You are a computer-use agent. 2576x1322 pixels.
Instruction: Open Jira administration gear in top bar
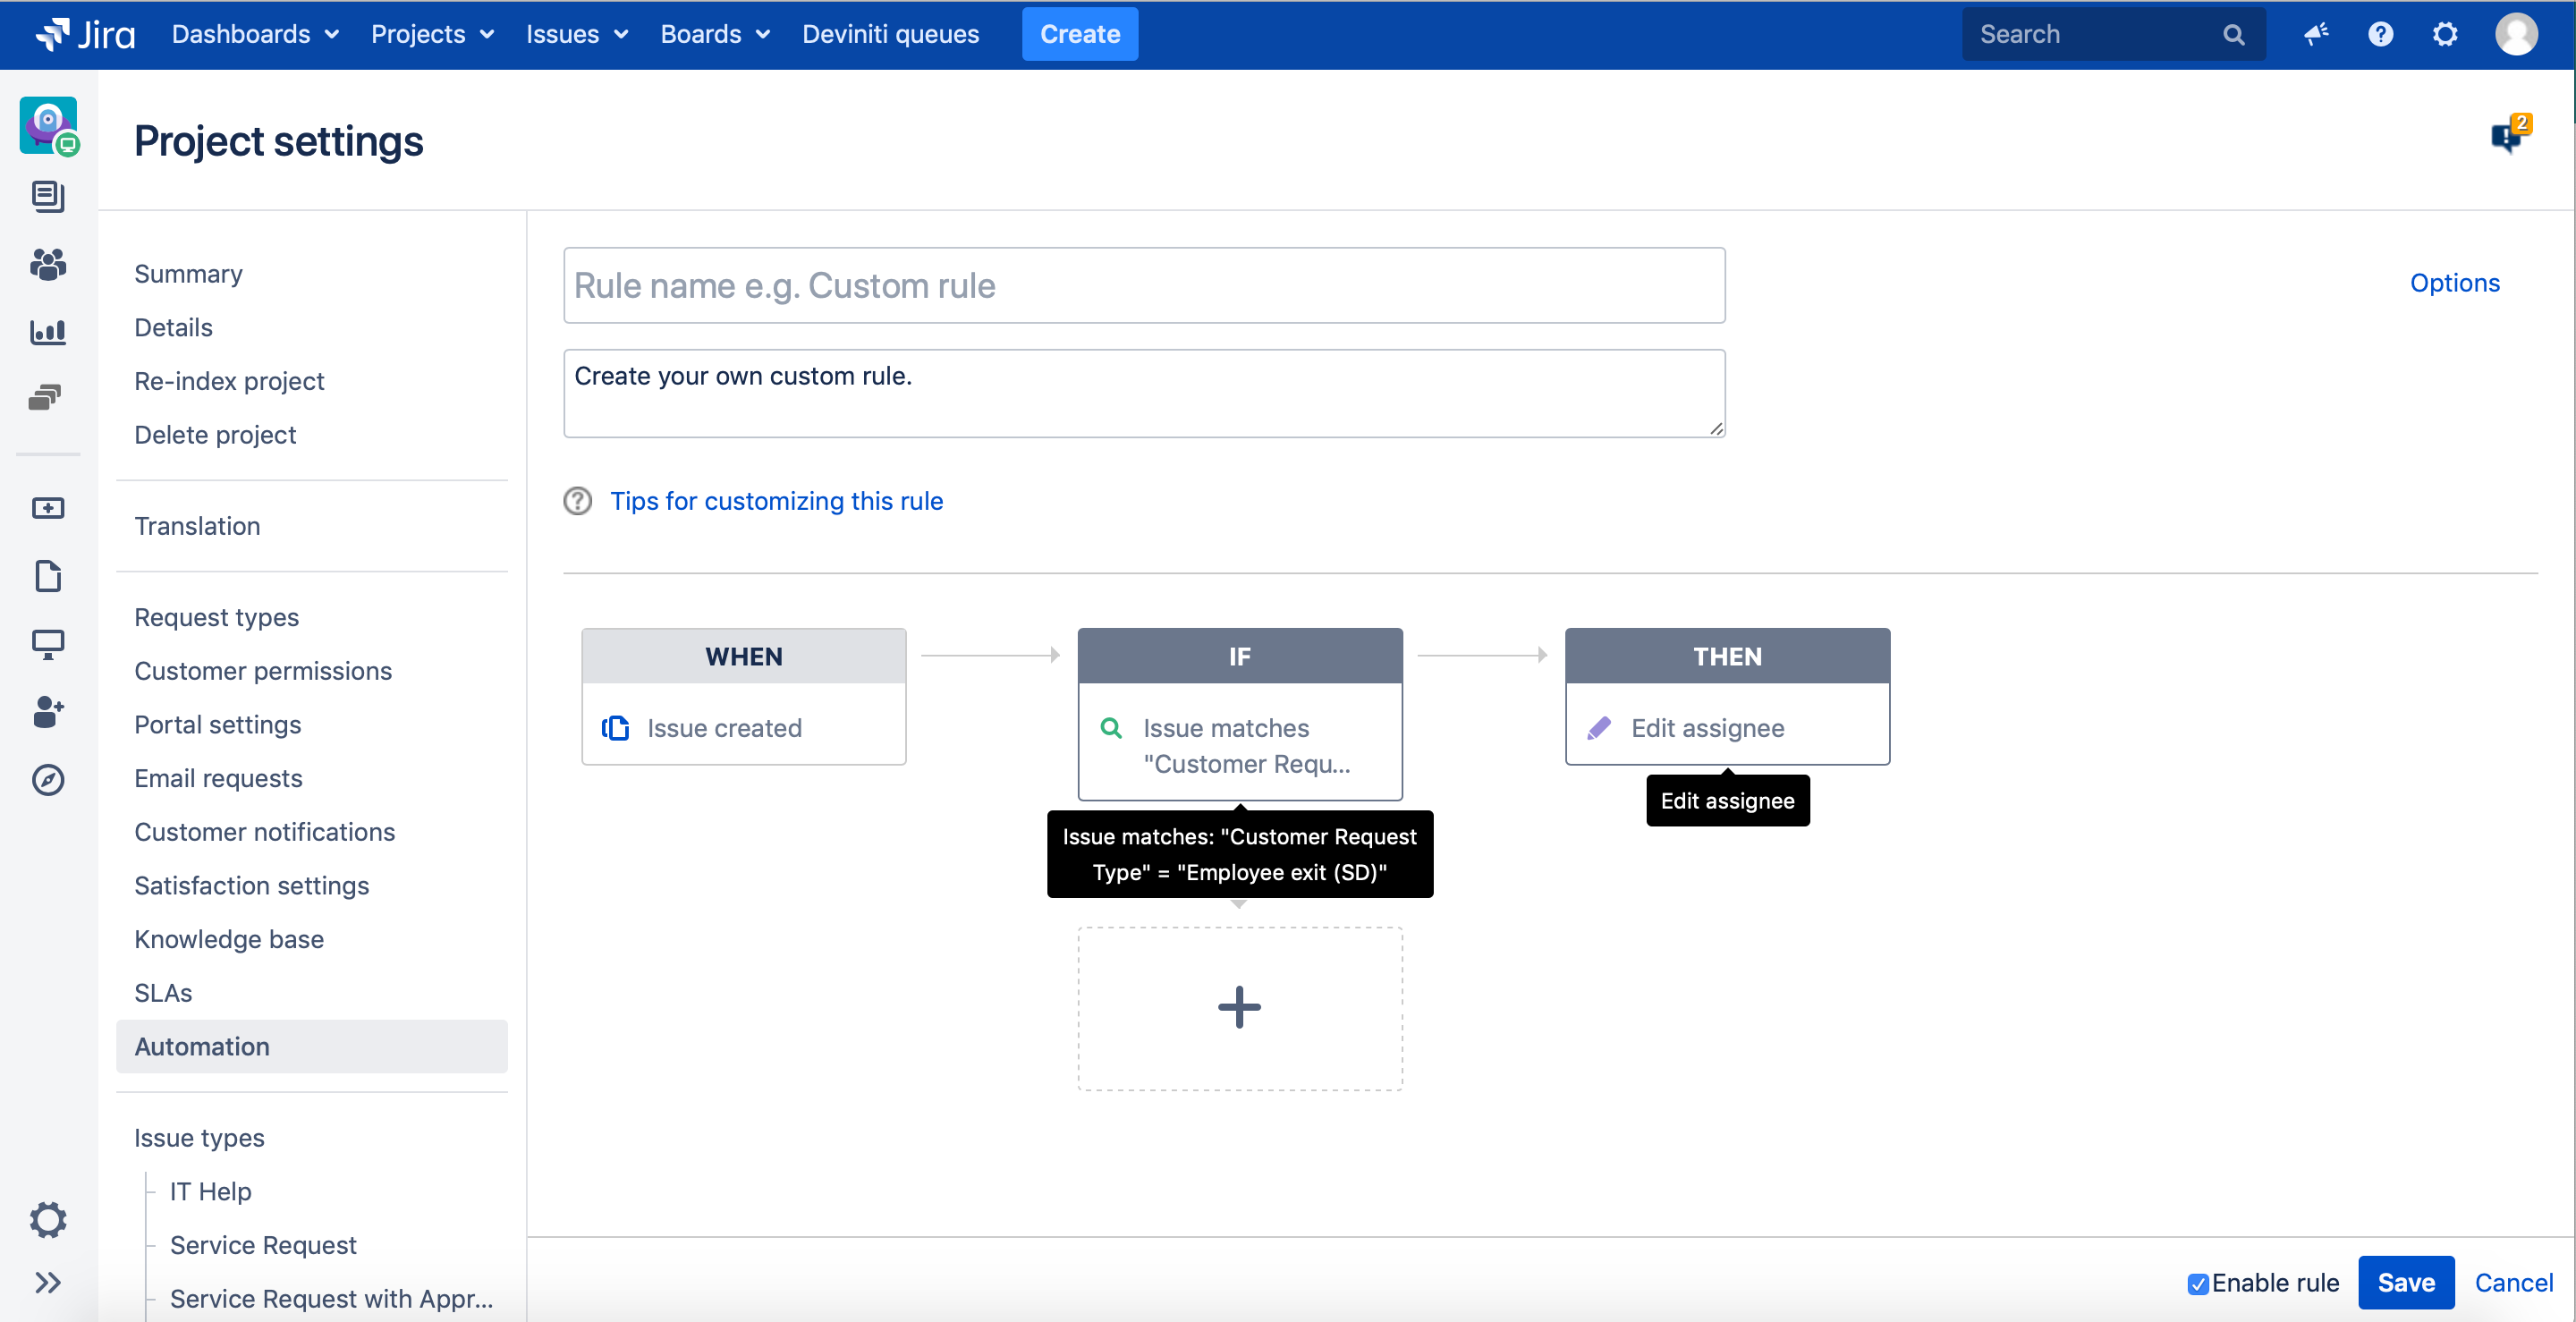coord(2444,34)
